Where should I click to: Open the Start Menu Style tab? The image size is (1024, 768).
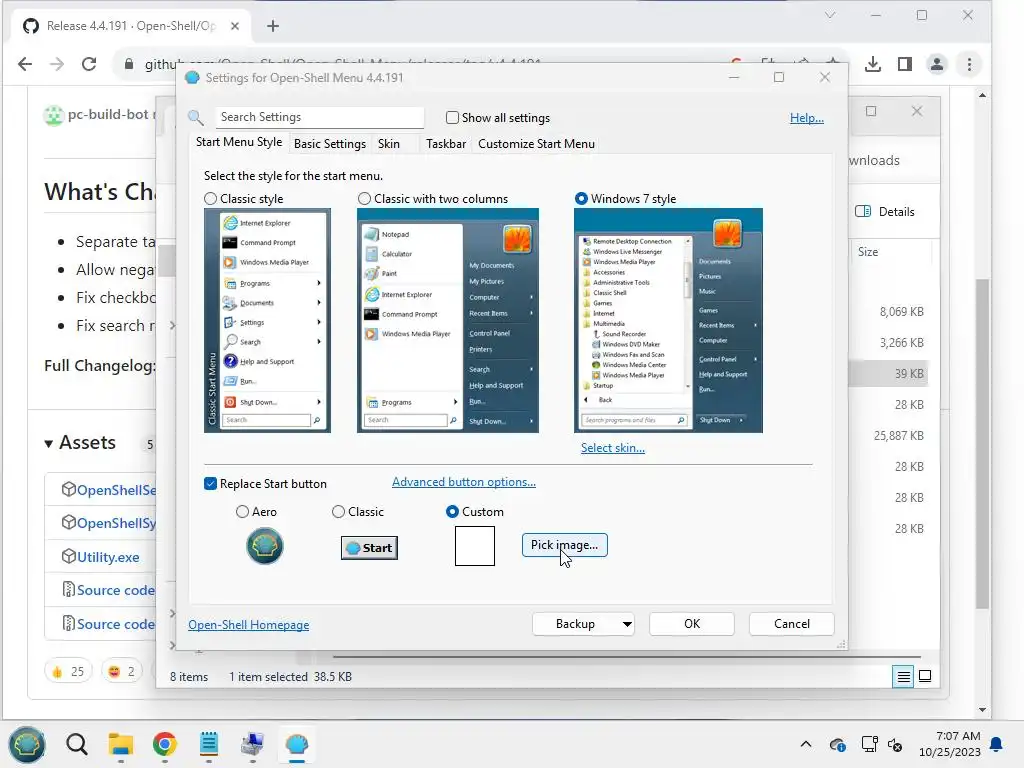[x=239, y=142]
